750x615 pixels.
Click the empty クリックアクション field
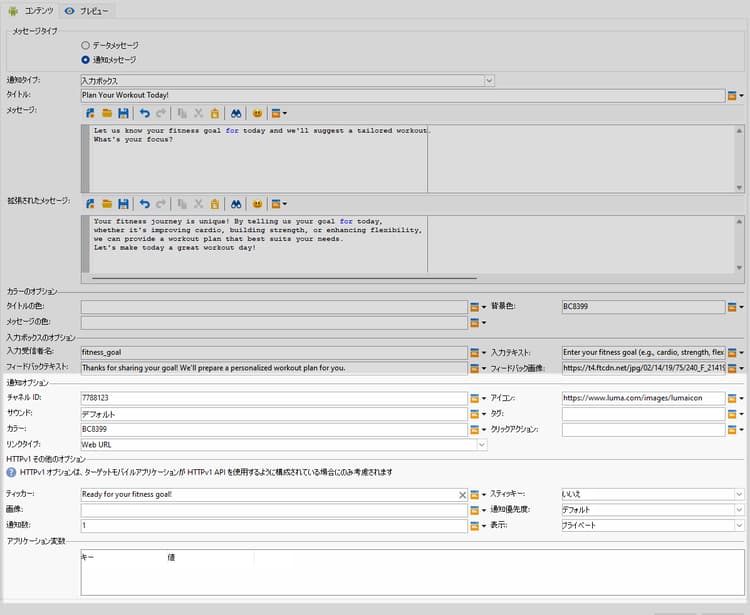(643, 429)
